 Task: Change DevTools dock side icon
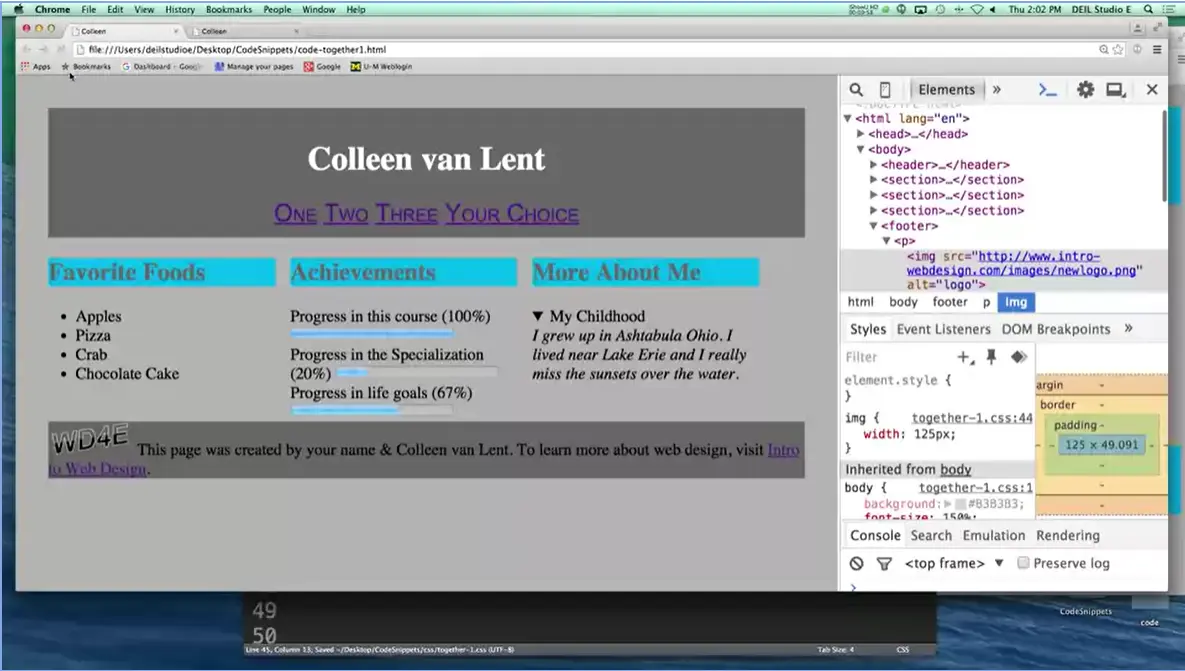click(1116, 90)
